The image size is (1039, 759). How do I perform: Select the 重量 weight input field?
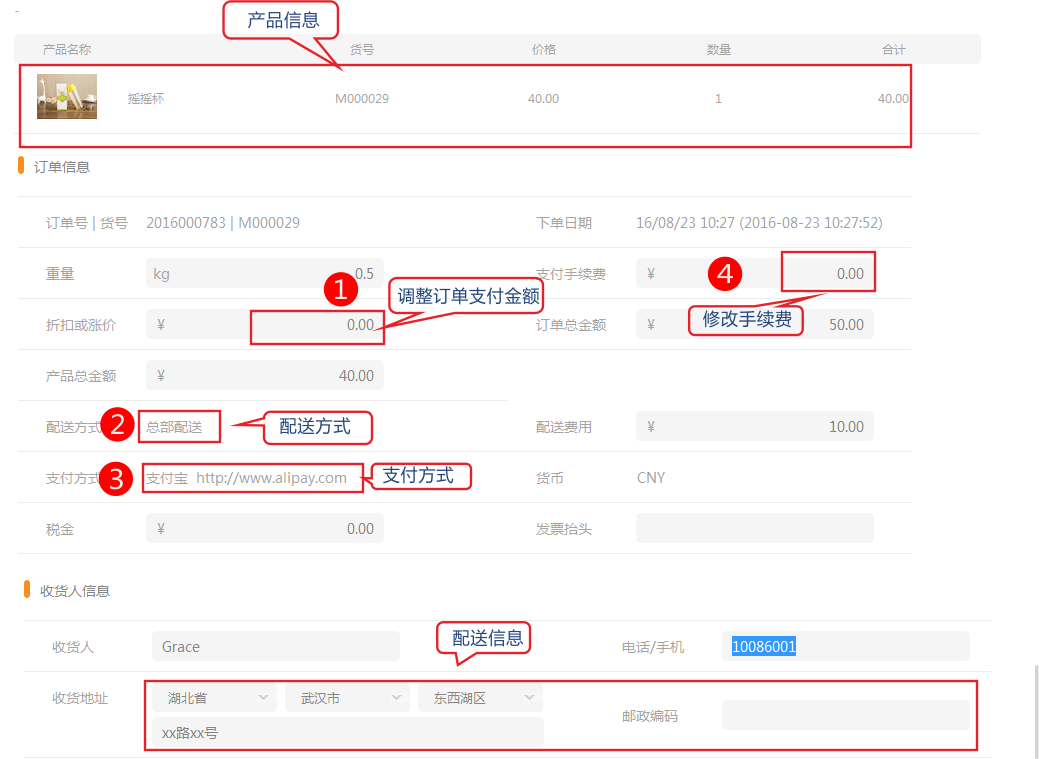click(264, 274)
